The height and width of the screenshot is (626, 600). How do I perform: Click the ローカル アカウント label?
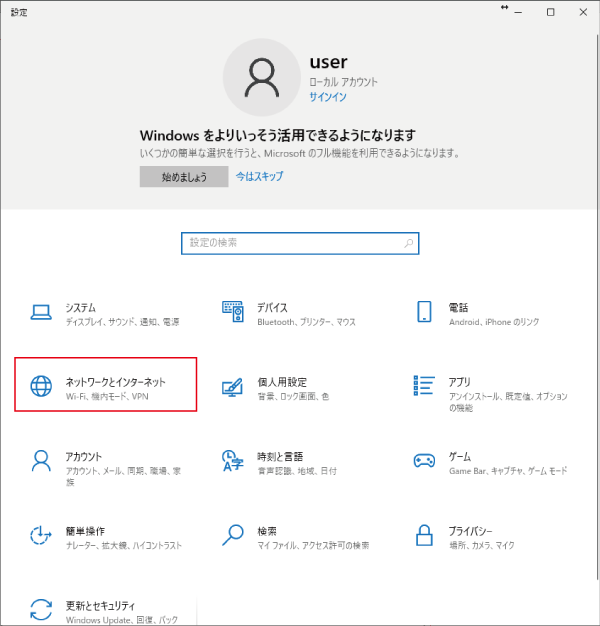click(343, 82)
